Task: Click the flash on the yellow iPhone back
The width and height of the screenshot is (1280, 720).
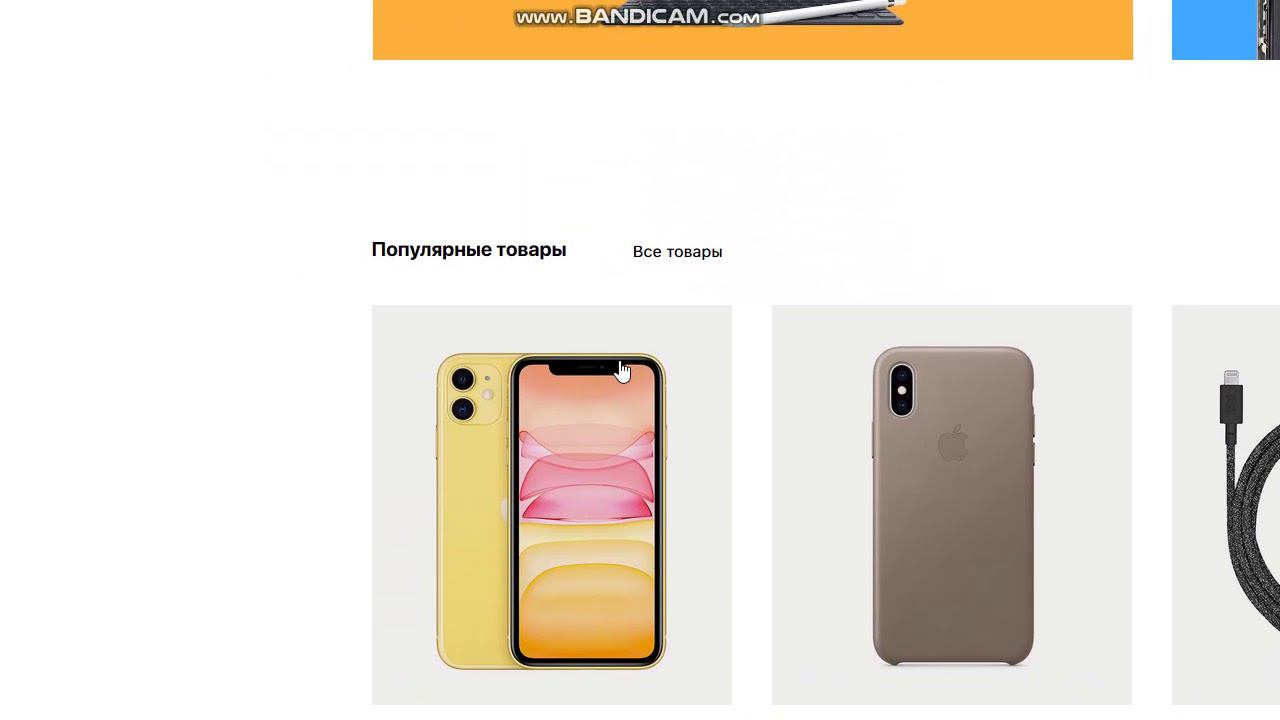Action: [488, 394]
